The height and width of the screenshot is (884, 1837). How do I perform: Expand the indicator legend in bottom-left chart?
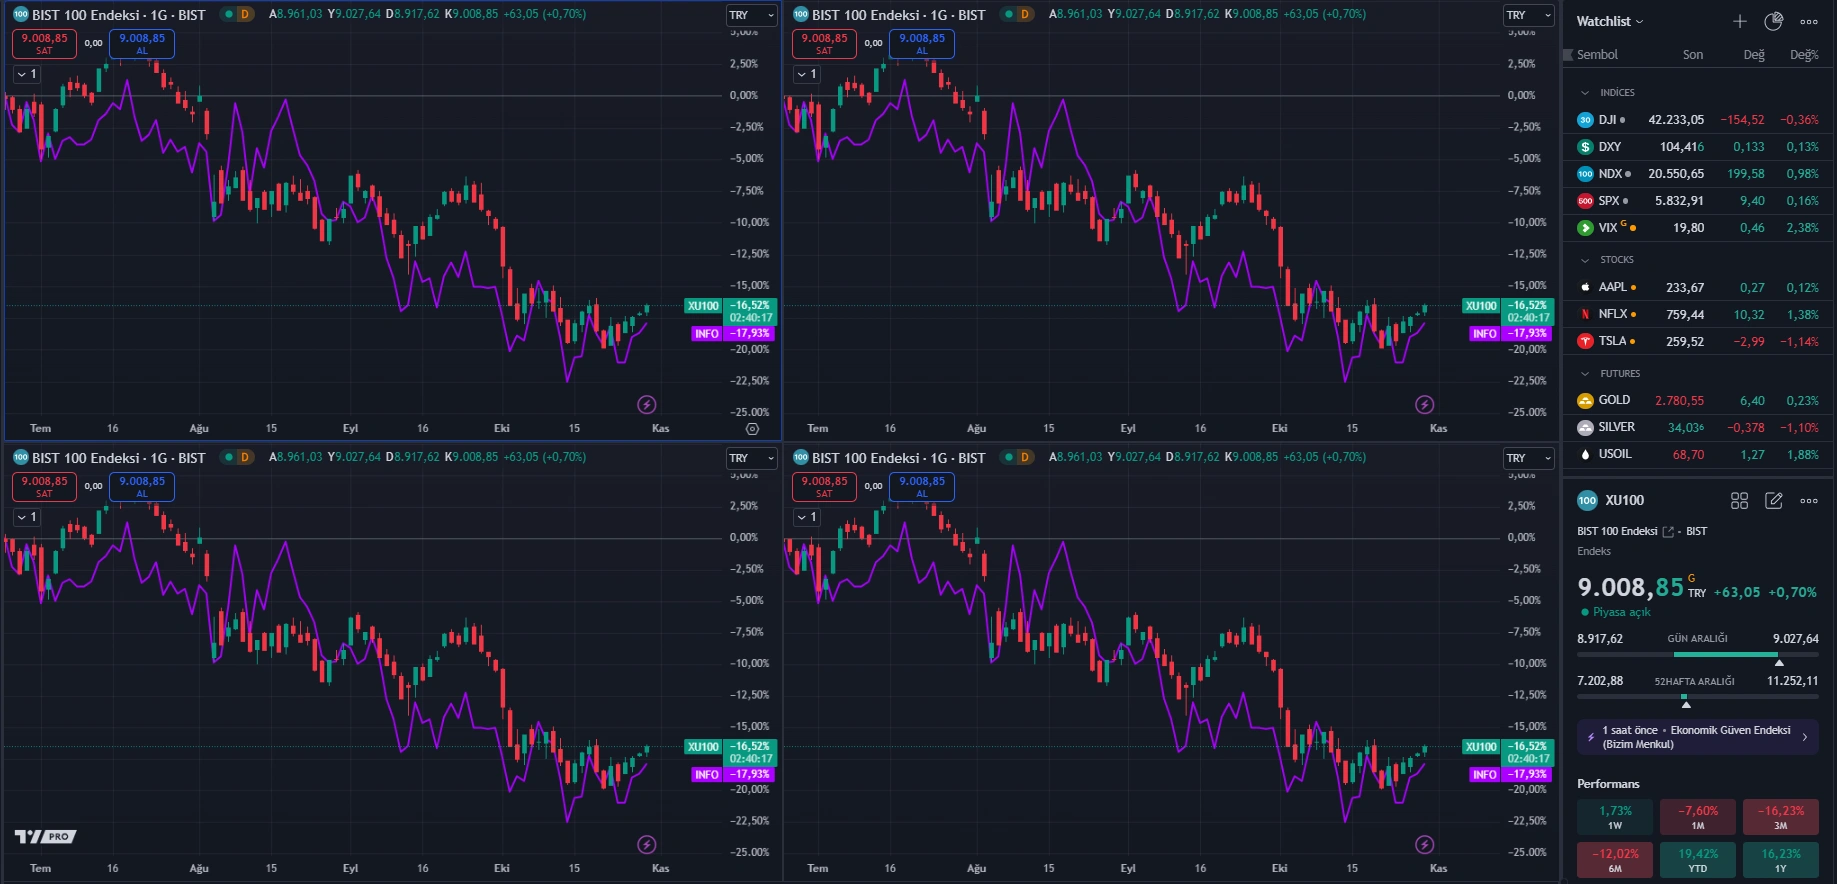[26, 517]
